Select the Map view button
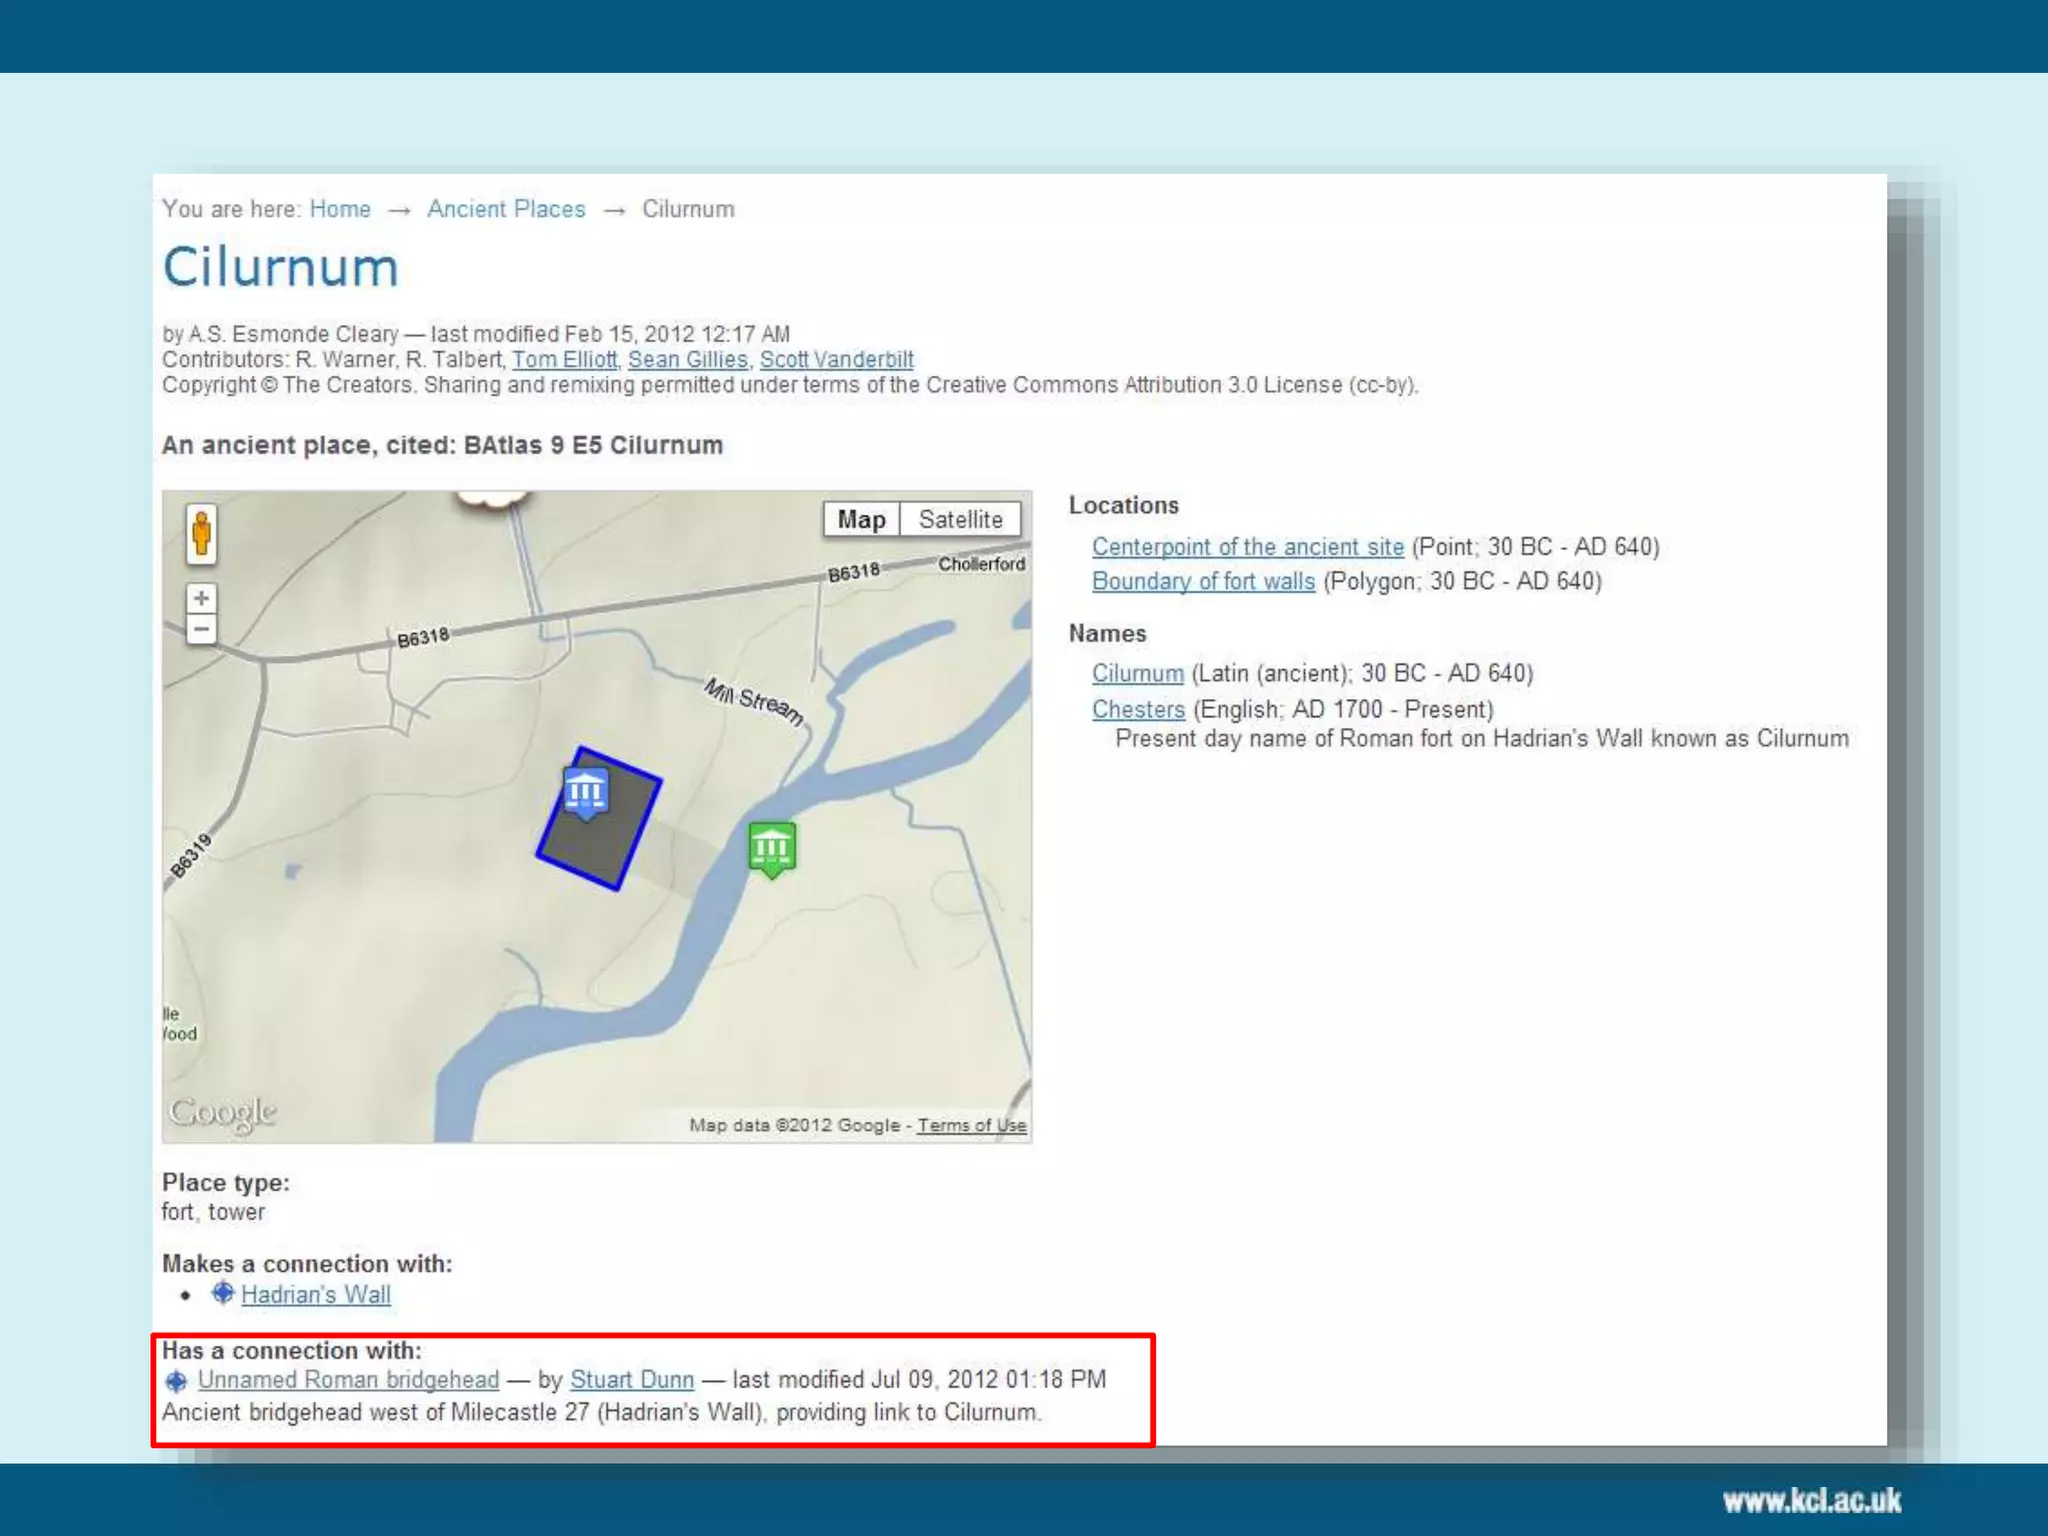This screenshot has width=2048, height=1536. tap(861, 519)
